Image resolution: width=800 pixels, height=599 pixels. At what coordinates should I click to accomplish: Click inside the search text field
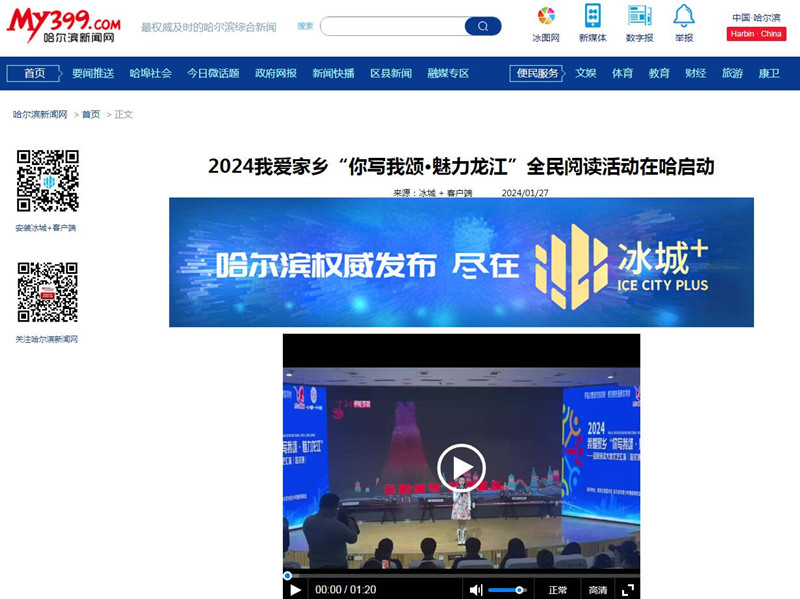tap(390, 26)
